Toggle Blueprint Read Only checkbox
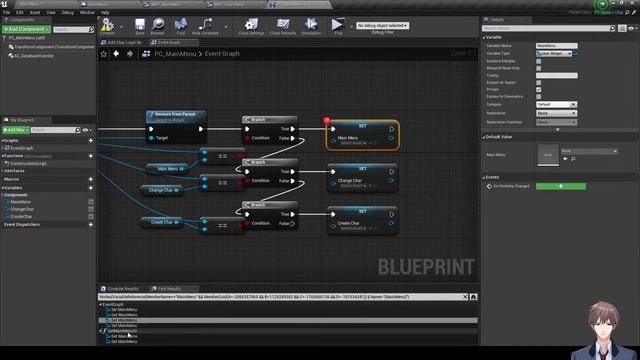 [x=538, y=68]
